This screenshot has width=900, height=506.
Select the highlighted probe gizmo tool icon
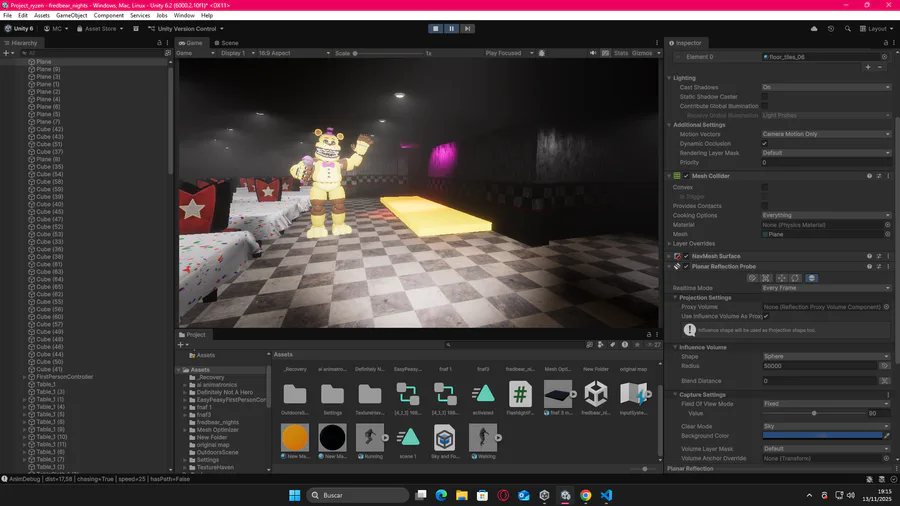[x=811, y=278]
